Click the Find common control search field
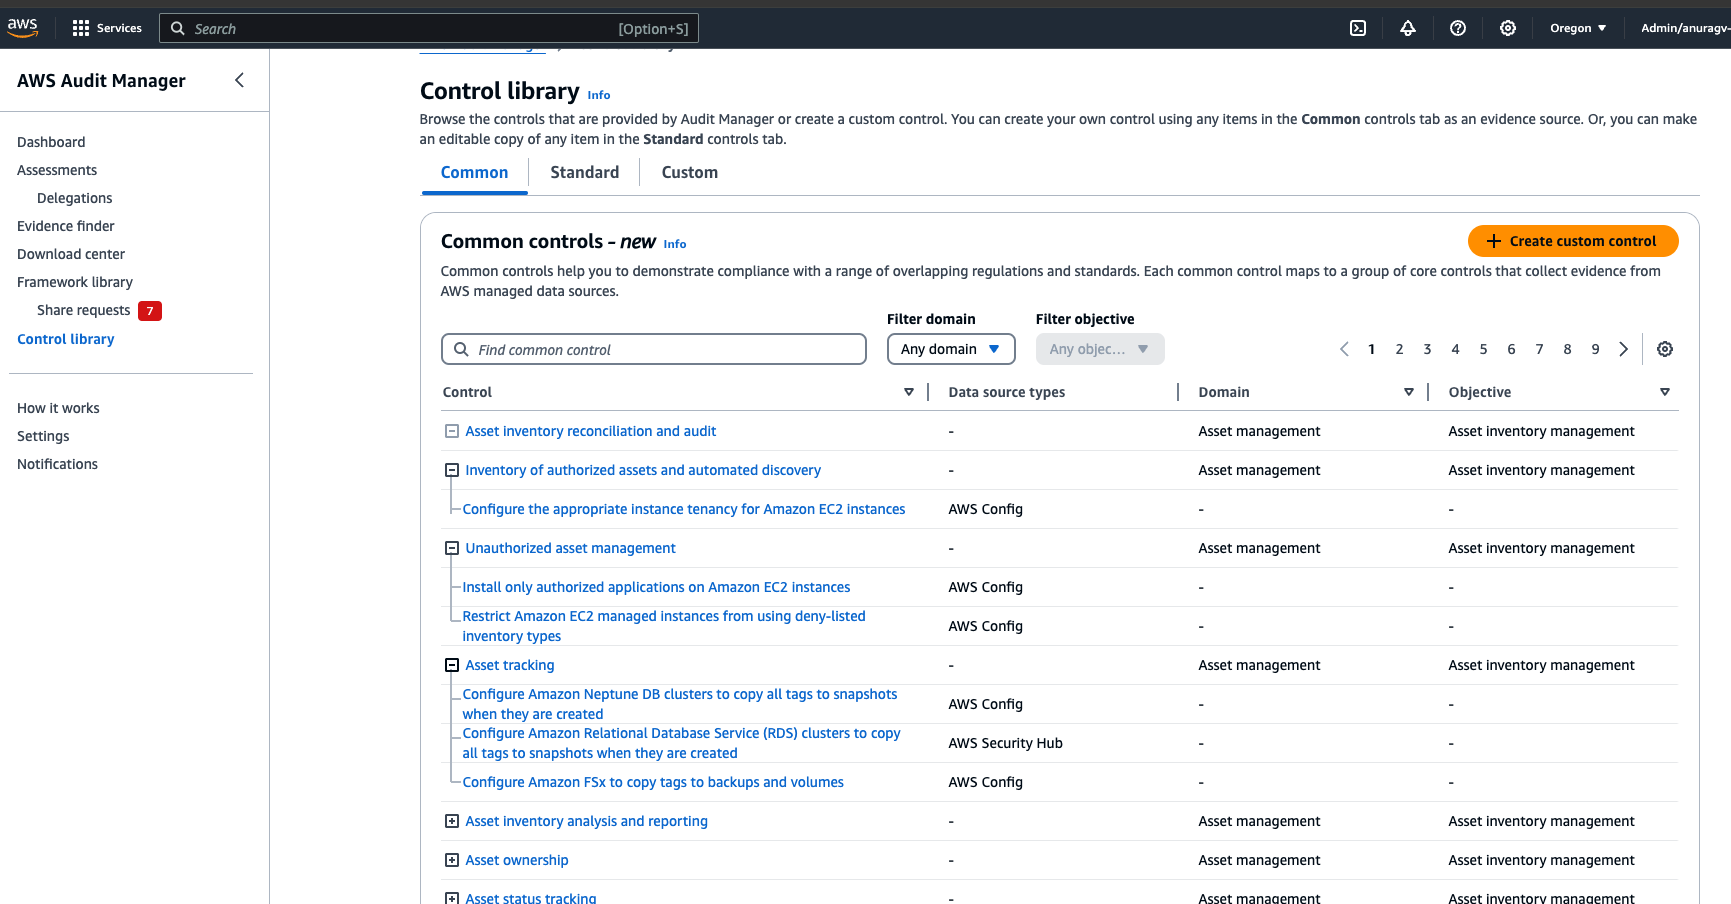Screen dimensions: 1731x904 (653, 349)
